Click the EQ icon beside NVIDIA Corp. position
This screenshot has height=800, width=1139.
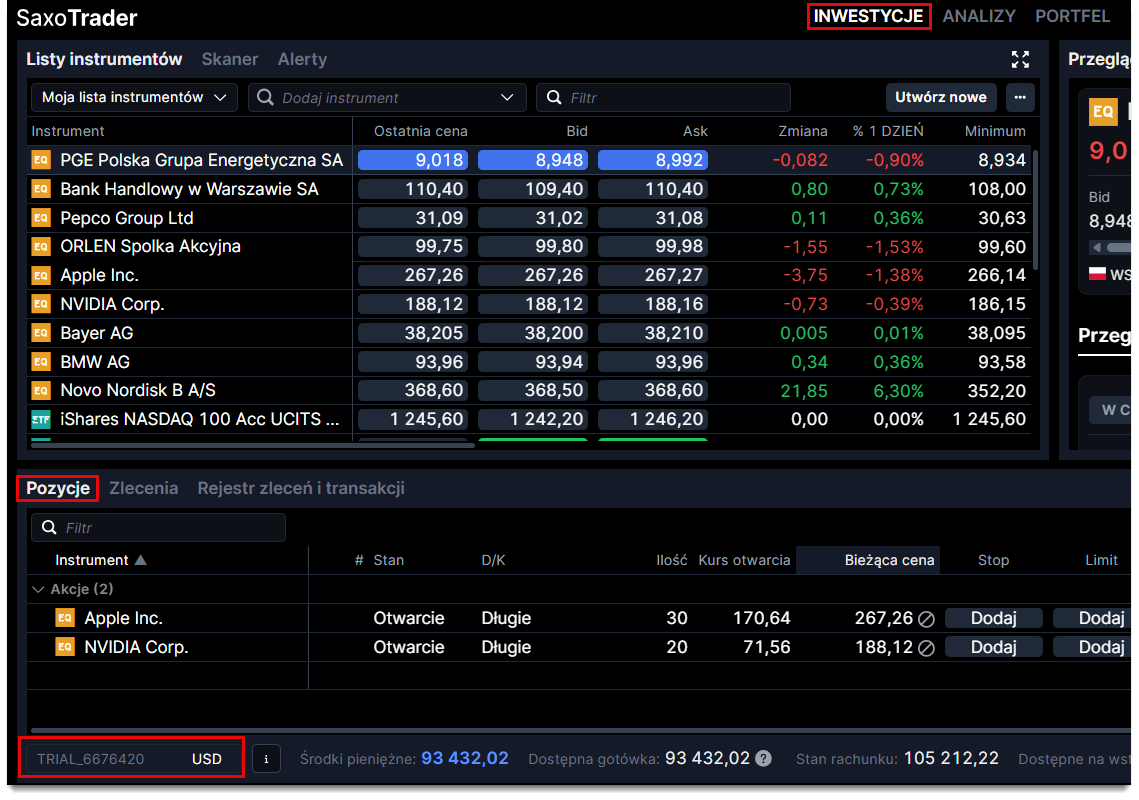(65, 647)
